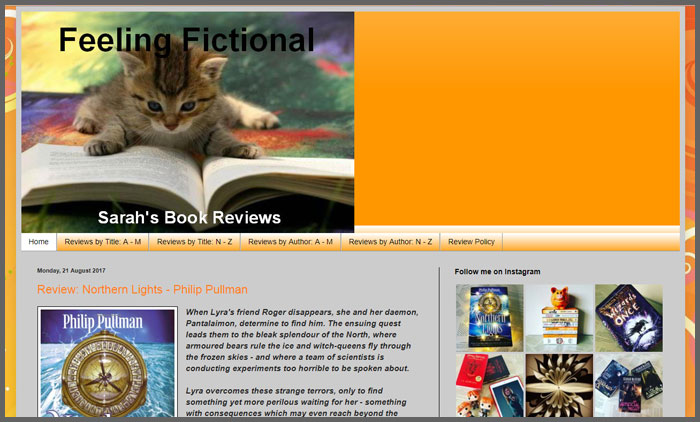
Task: Open the Home tab
Action: click(x=38, y=242)
